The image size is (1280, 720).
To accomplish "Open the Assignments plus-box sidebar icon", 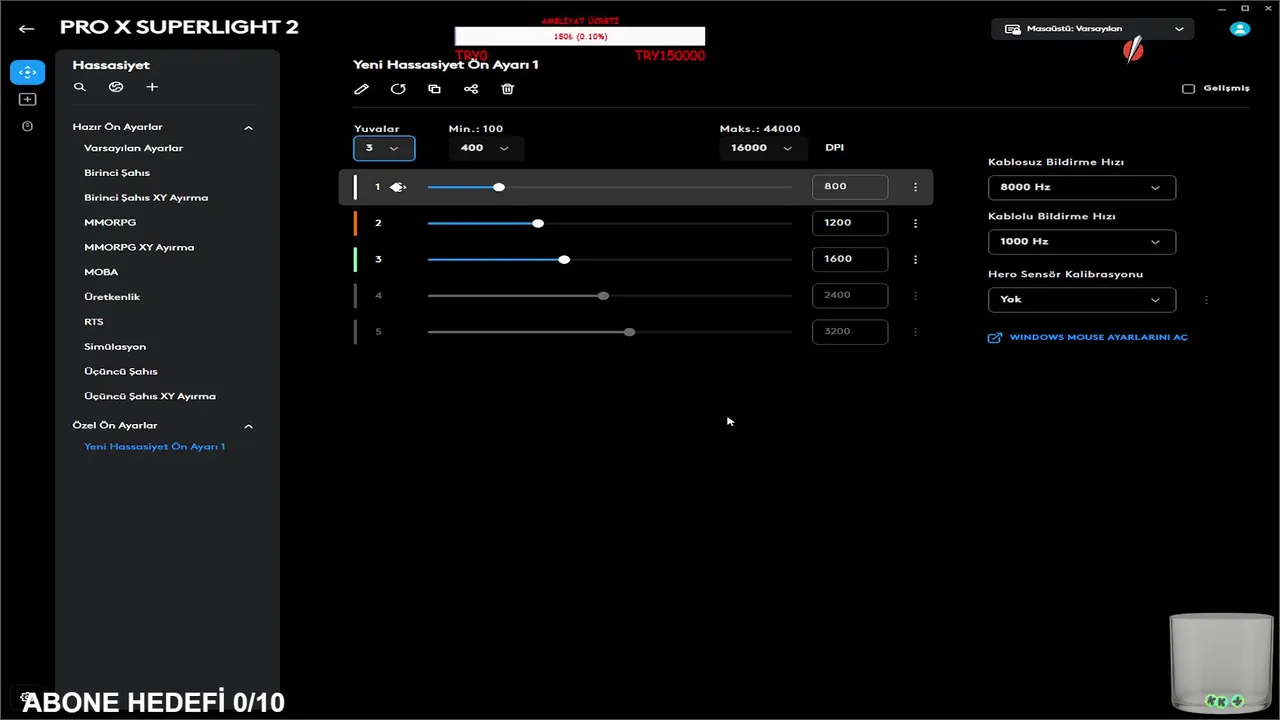I will click(27, 99).
